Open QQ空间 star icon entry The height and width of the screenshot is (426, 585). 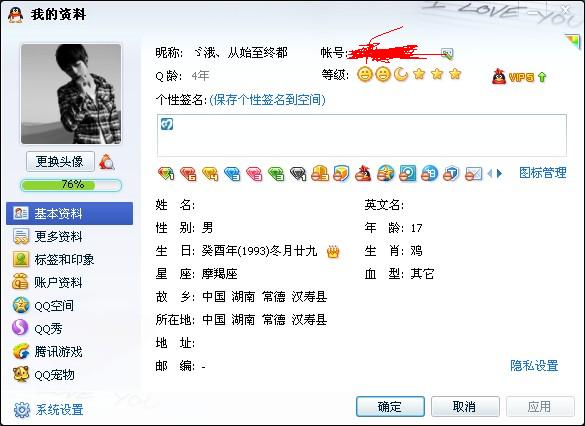(43, 306)
